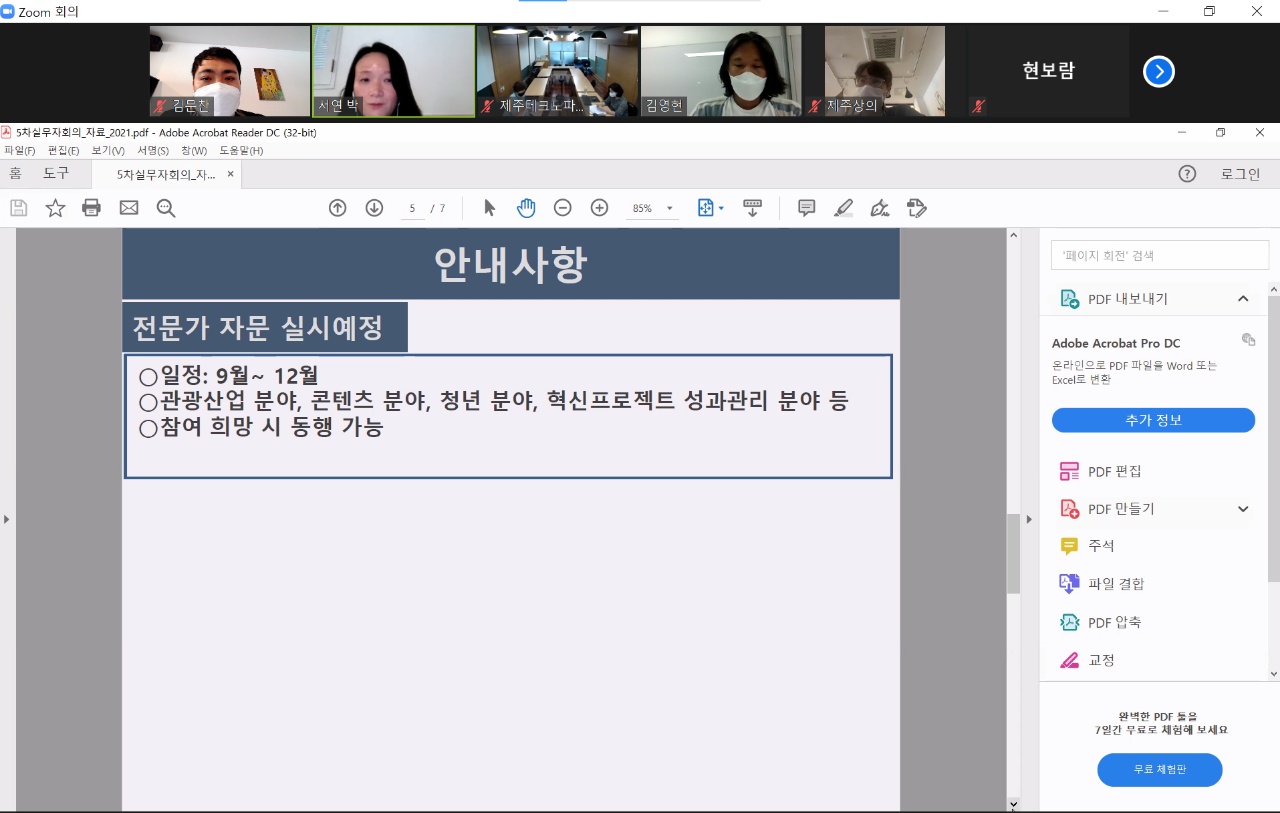Click the 무료 체험판 button
The height and width of the screenshot is (813, 1280).
pos(1159,770)
